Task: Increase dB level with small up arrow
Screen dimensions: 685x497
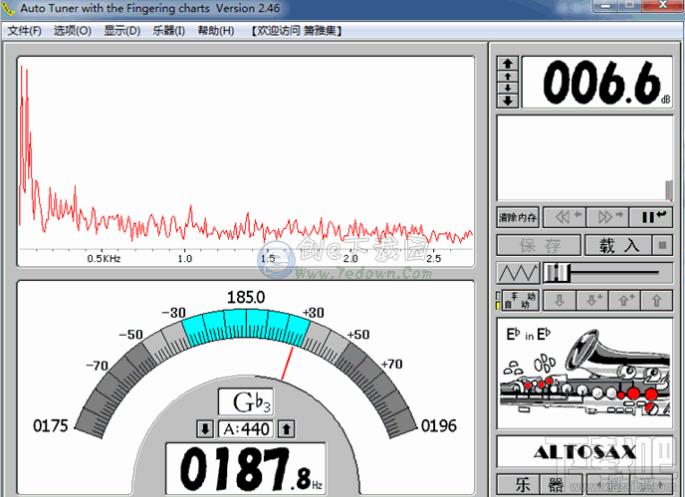Action: tap(507, 76)
